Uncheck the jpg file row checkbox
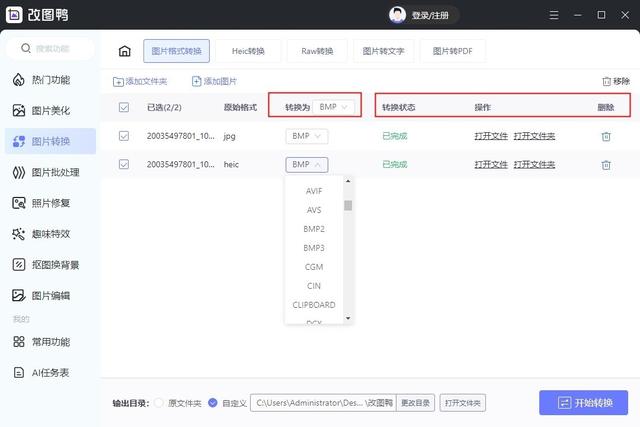This screenshot has width=640, height=427. pyautogui.click(x=124, y=136)
